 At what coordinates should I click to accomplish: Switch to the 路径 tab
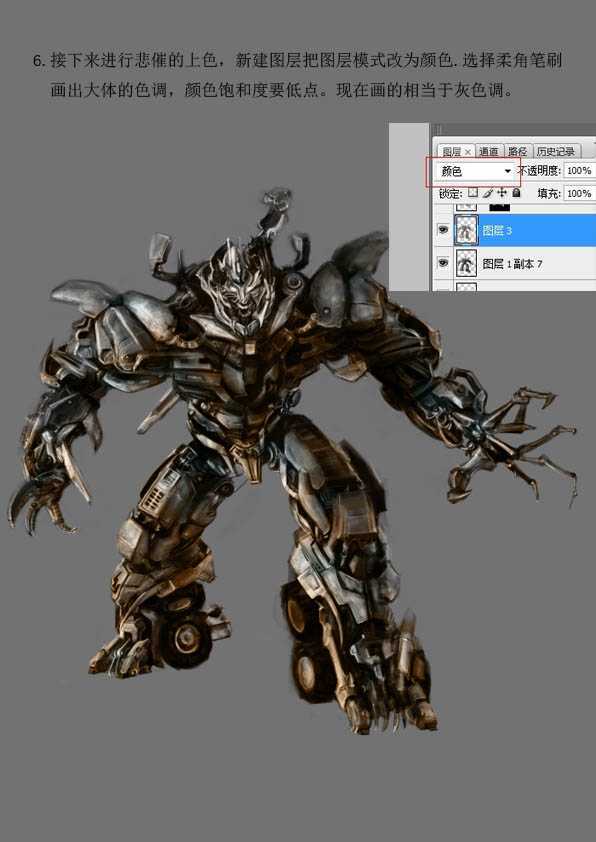[x=518, y=152]
